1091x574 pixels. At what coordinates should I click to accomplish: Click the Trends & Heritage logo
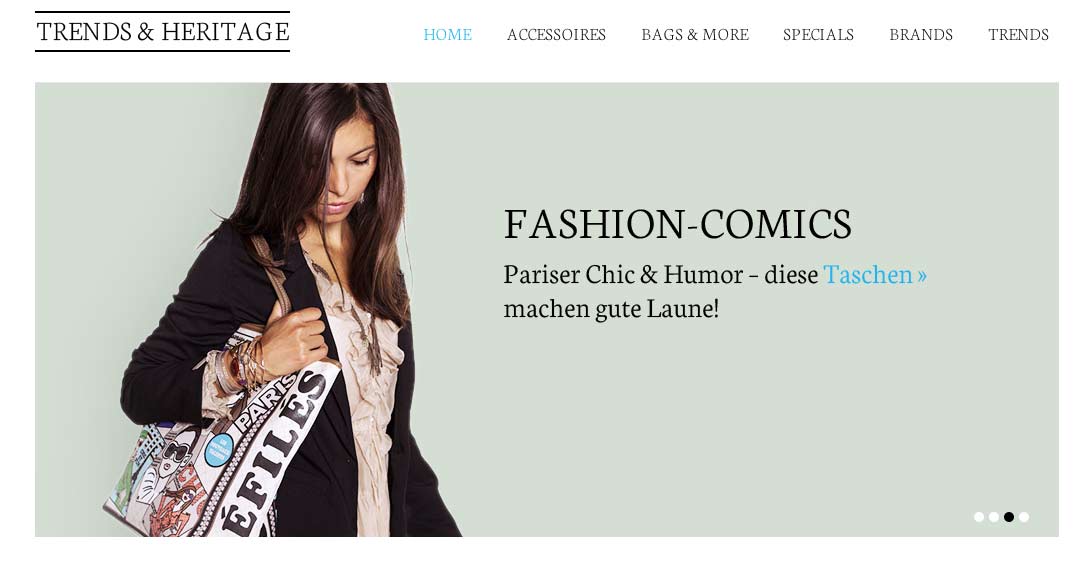tap(162, 31)
